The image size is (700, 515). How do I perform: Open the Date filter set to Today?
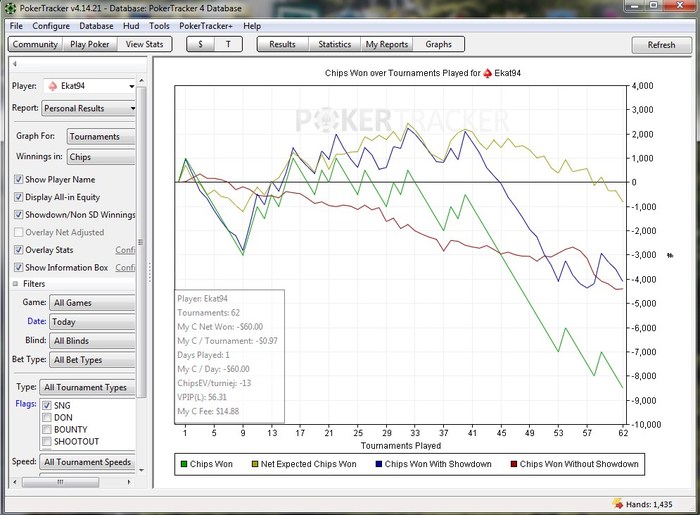[92, 322]
